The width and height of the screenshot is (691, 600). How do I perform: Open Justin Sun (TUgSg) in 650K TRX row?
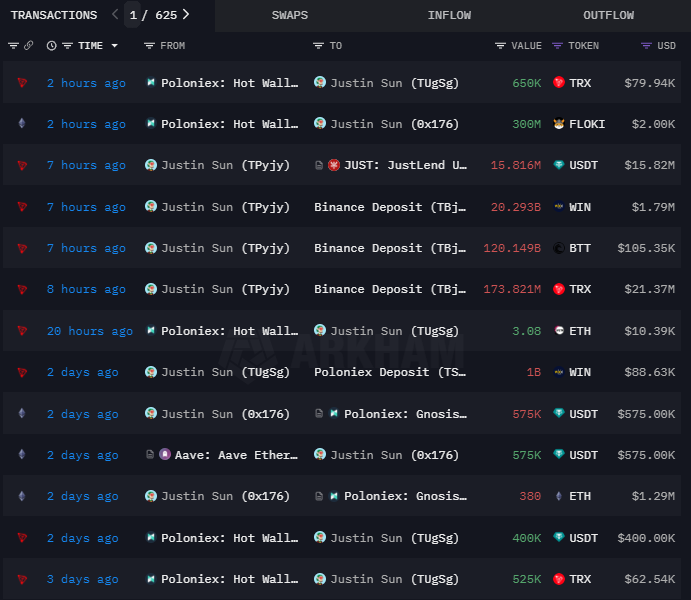[394, 83]
